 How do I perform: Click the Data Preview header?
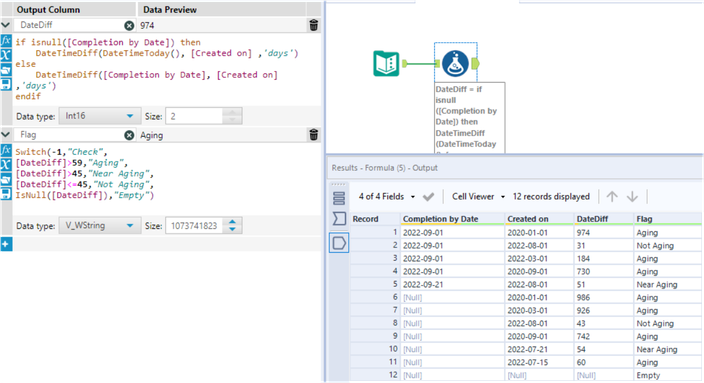coord(170,9)
